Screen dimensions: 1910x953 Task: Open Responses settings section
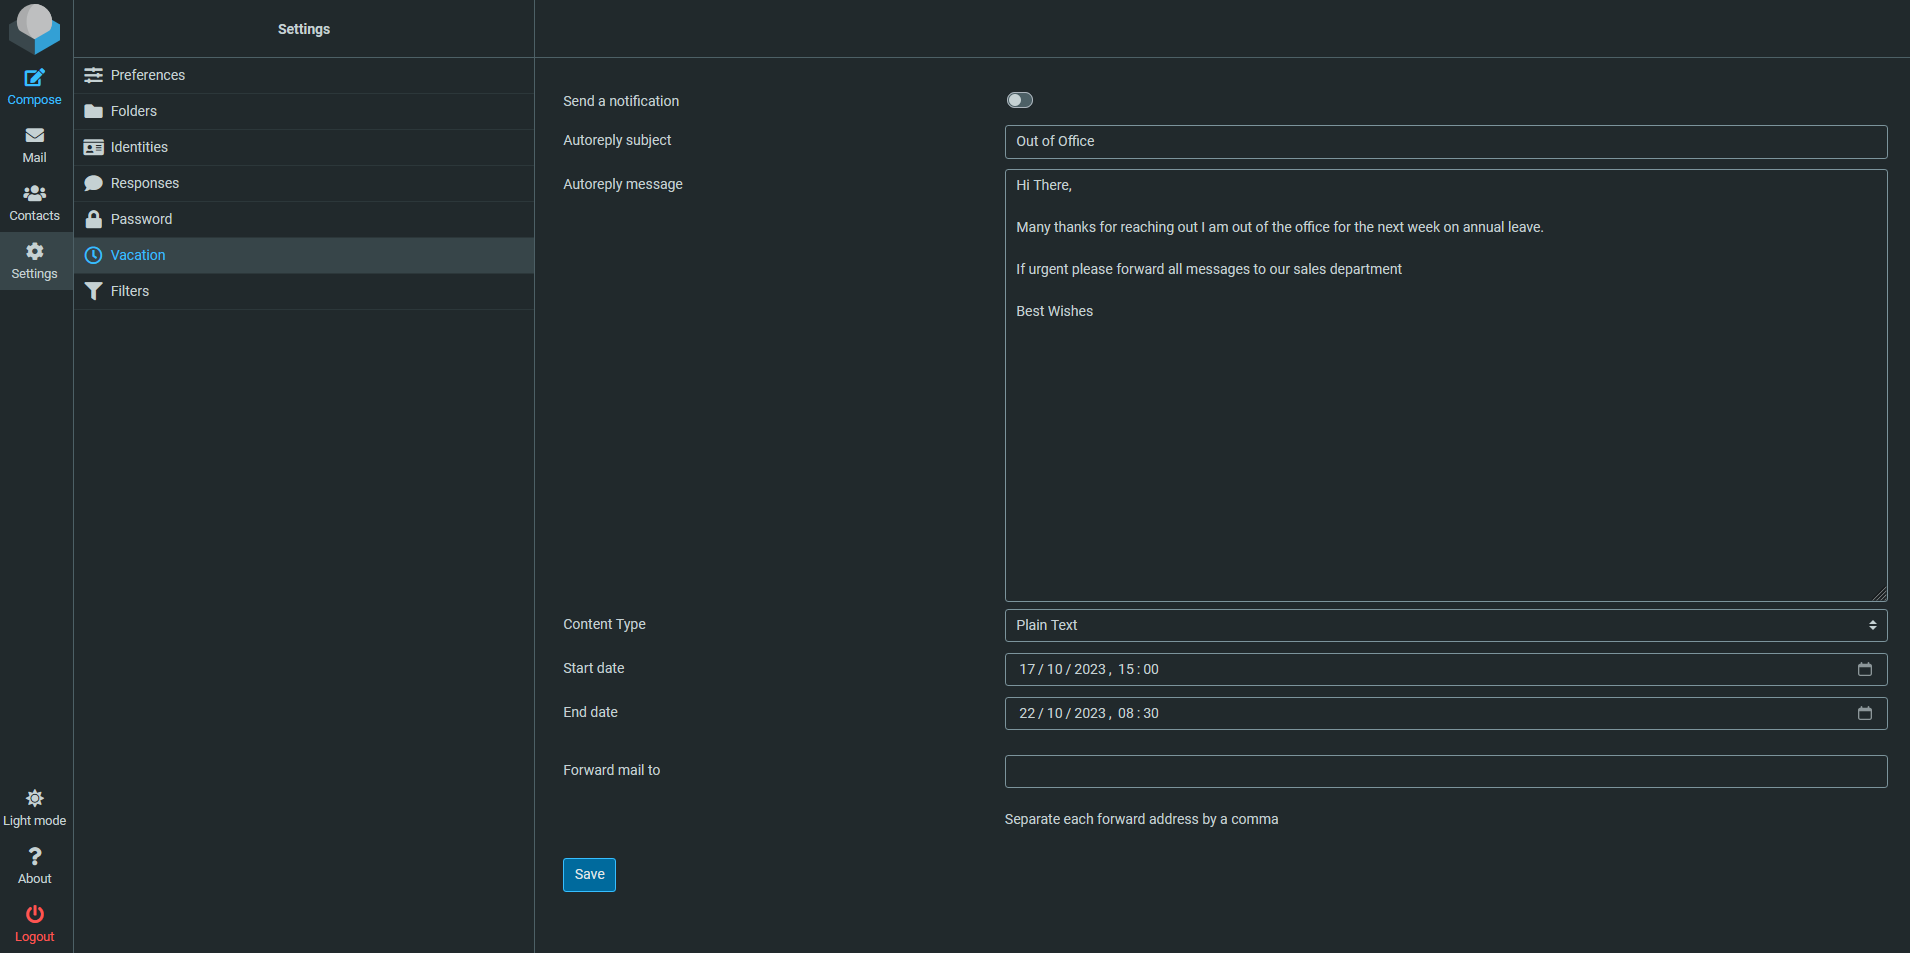304,183
